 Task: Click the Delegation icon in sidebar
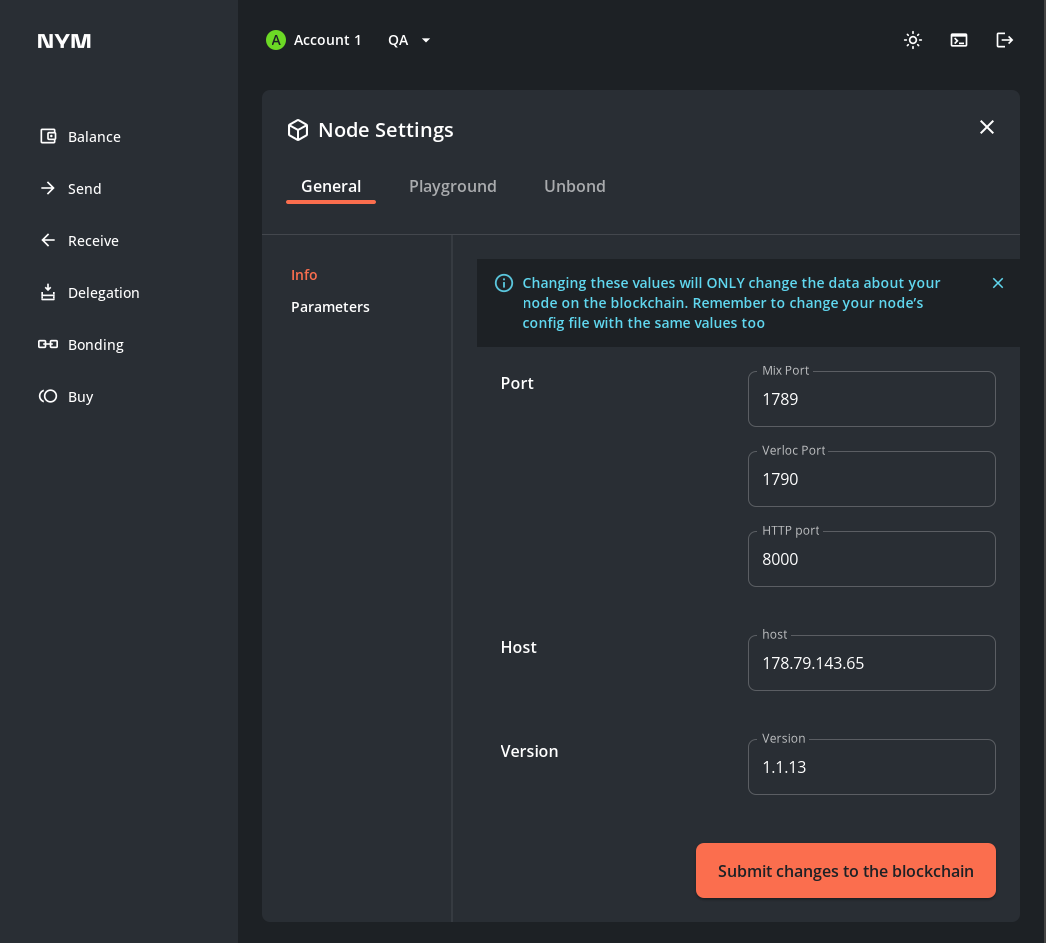[48, 292]
